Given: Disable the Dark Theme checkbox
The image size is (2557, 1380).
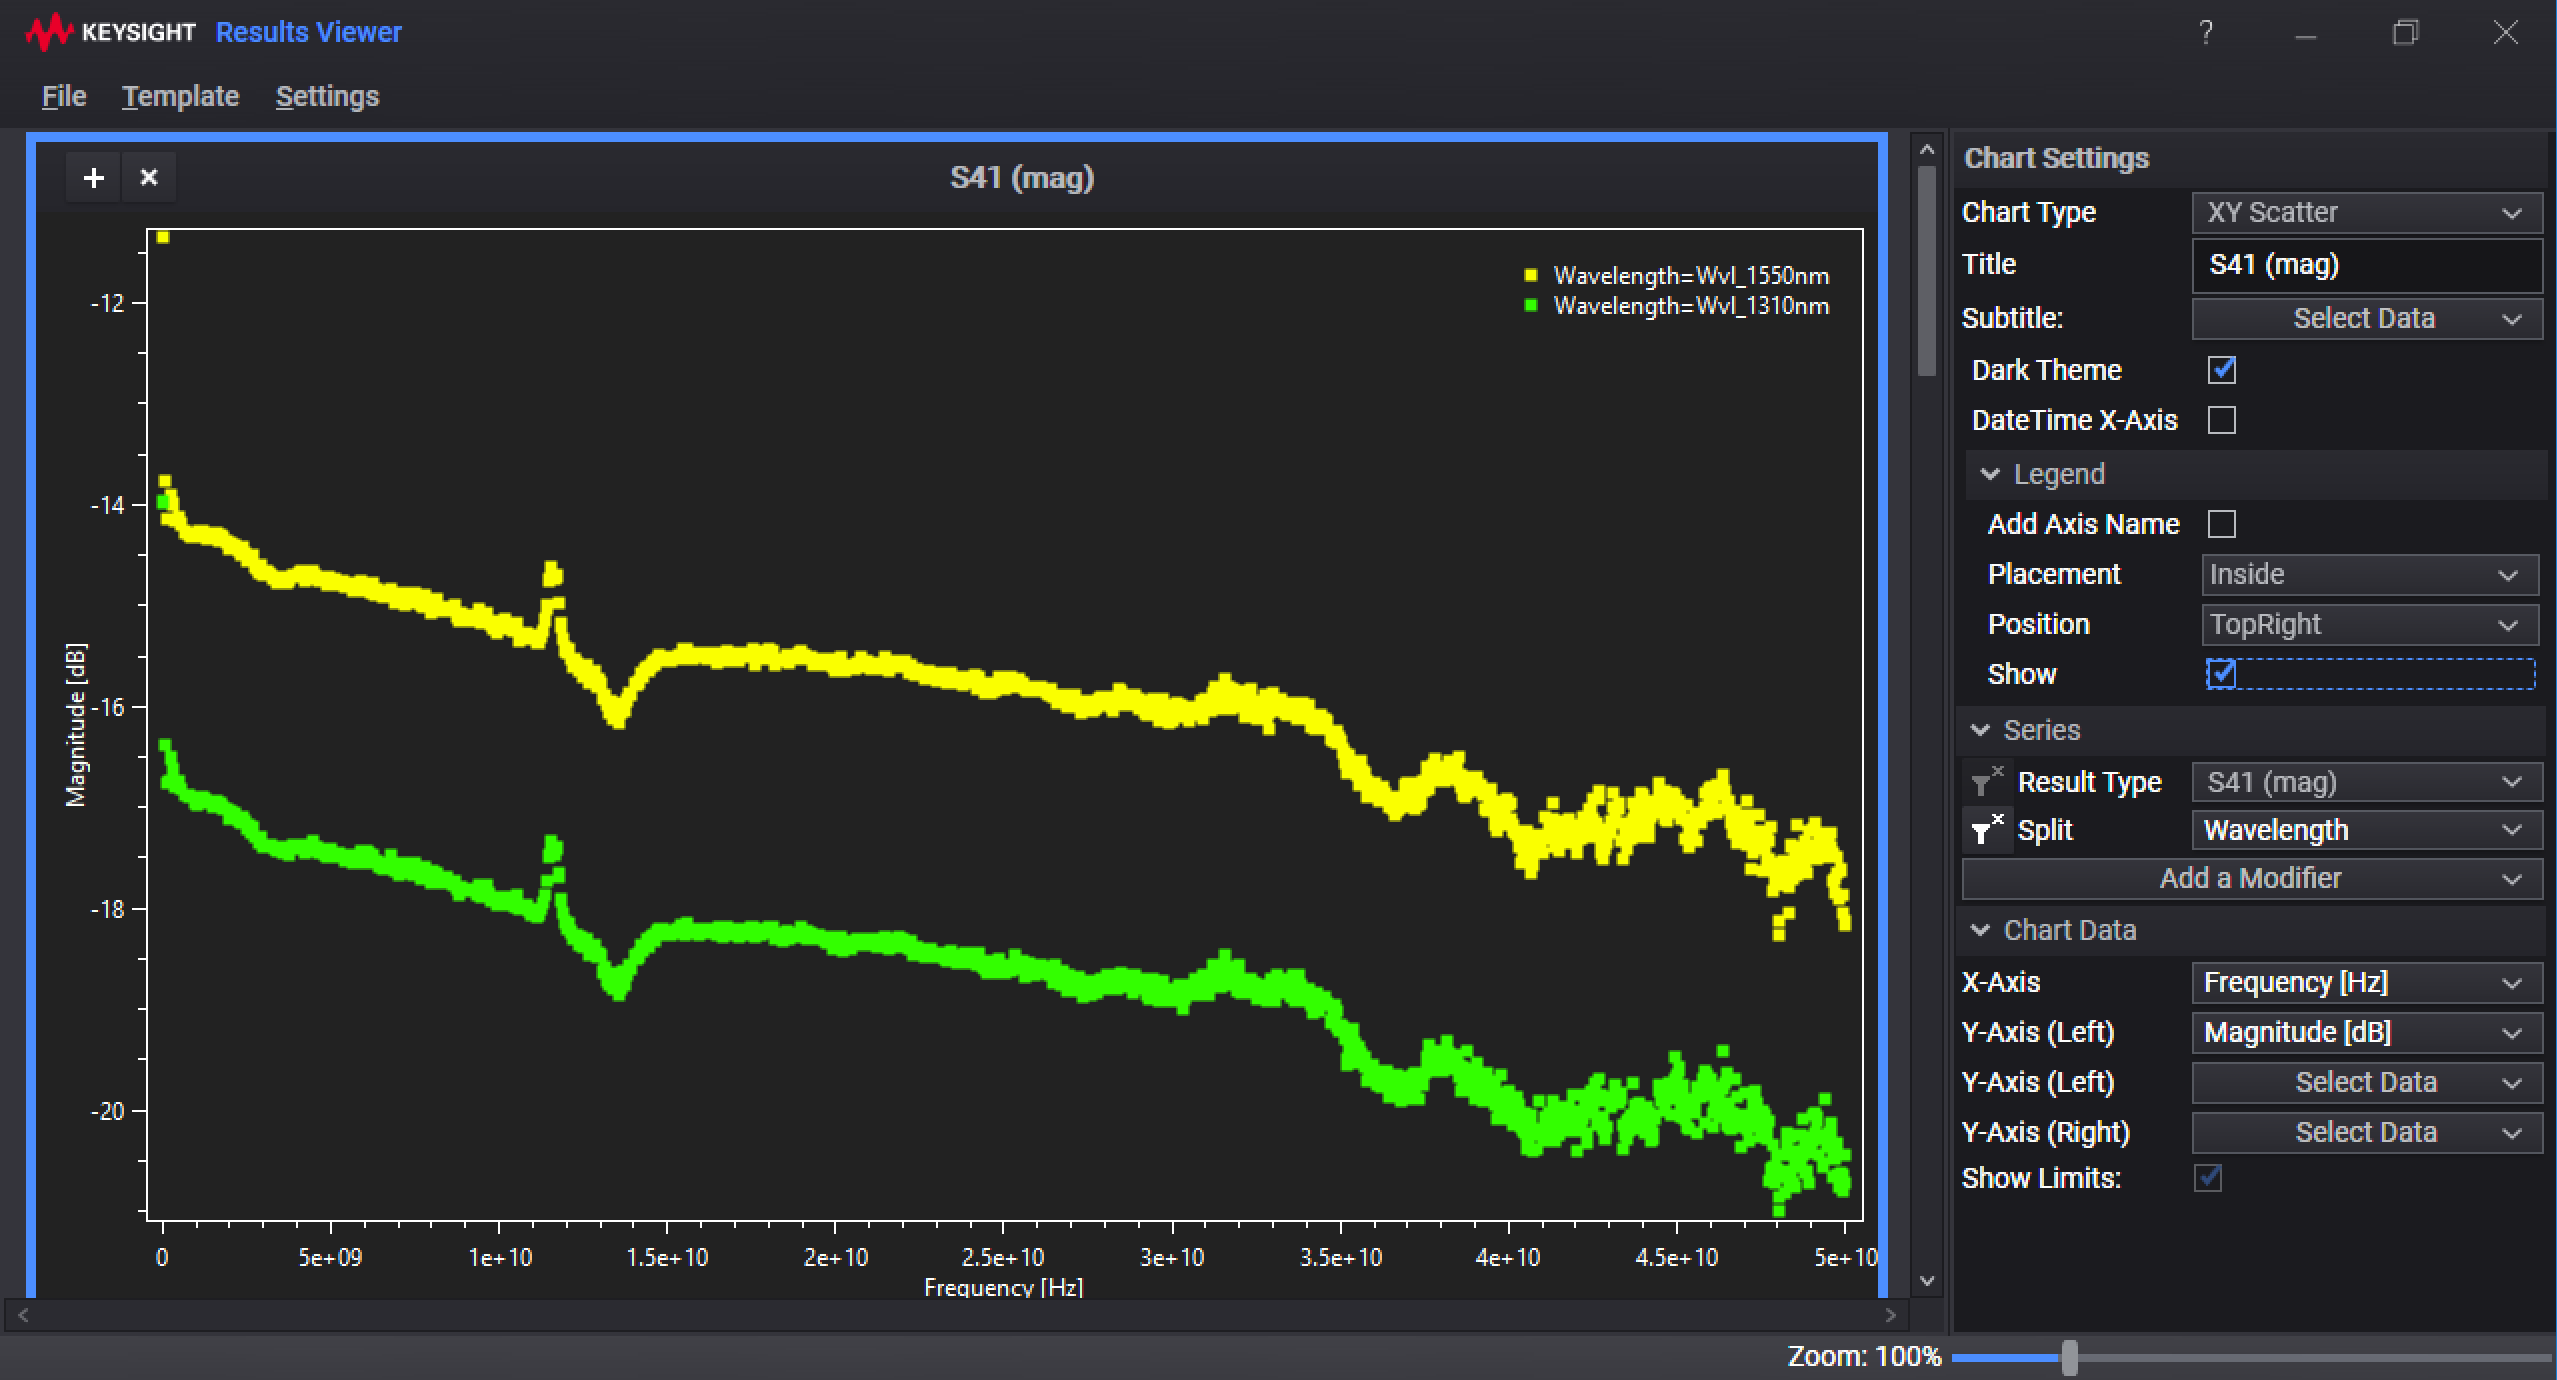Looking at the screenshot, I should [x=2221, y=370].
